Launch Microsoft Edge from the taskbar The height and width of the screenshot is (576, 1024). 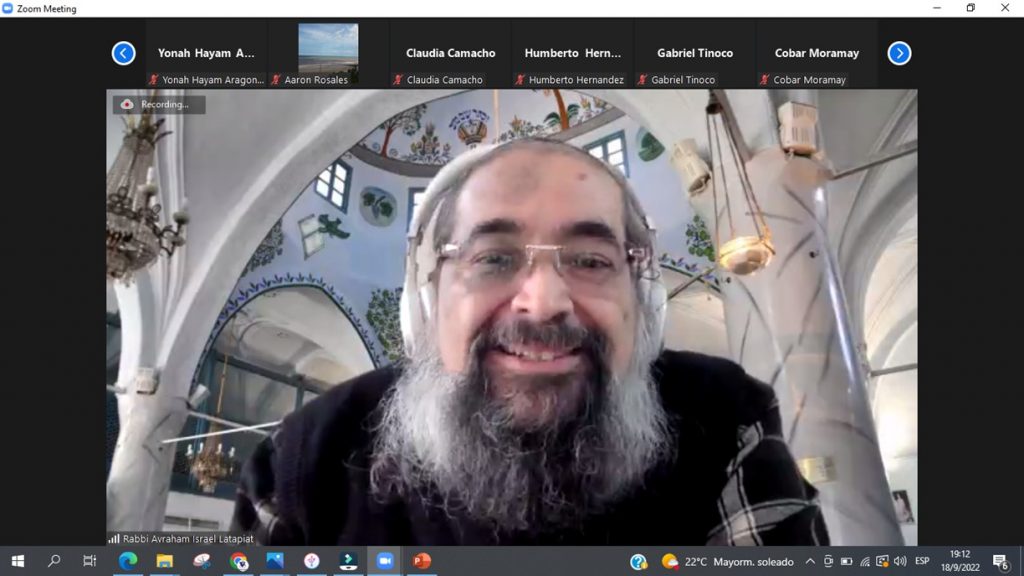coord(127,561)
